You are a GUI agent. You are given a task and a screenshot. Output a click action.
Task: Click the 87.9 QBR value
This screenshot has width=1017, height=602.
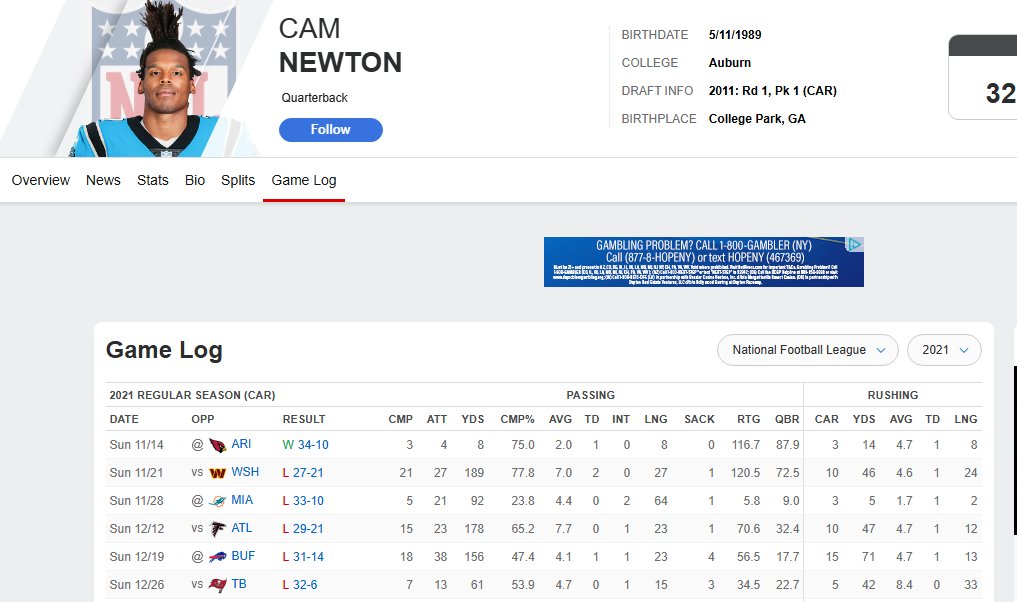tap(787, 445)
